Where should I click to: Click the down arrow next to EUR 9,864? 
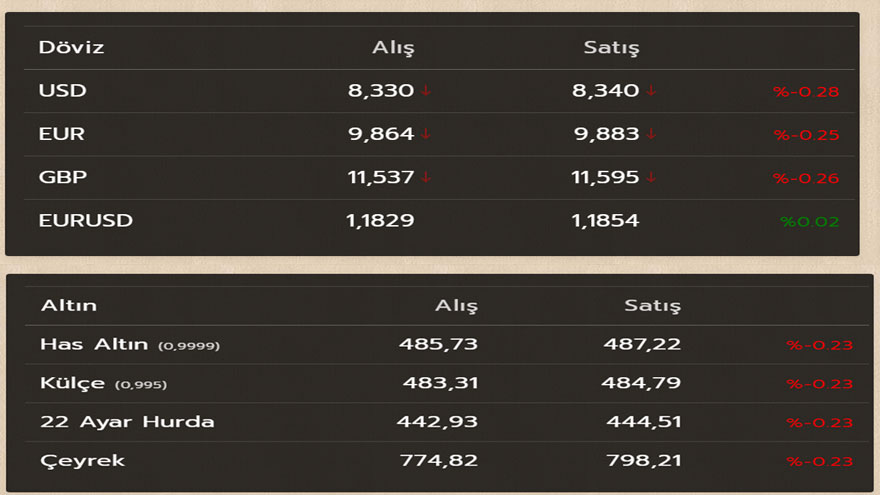point(427,134)
